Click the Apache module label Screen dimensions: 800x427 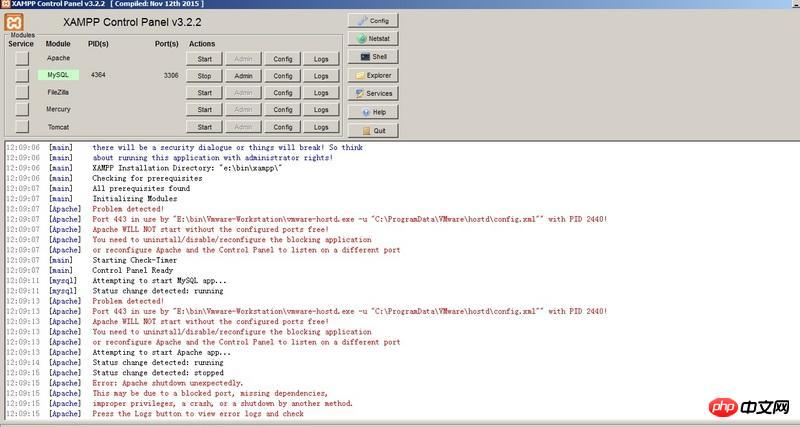[x=58, y=58]
